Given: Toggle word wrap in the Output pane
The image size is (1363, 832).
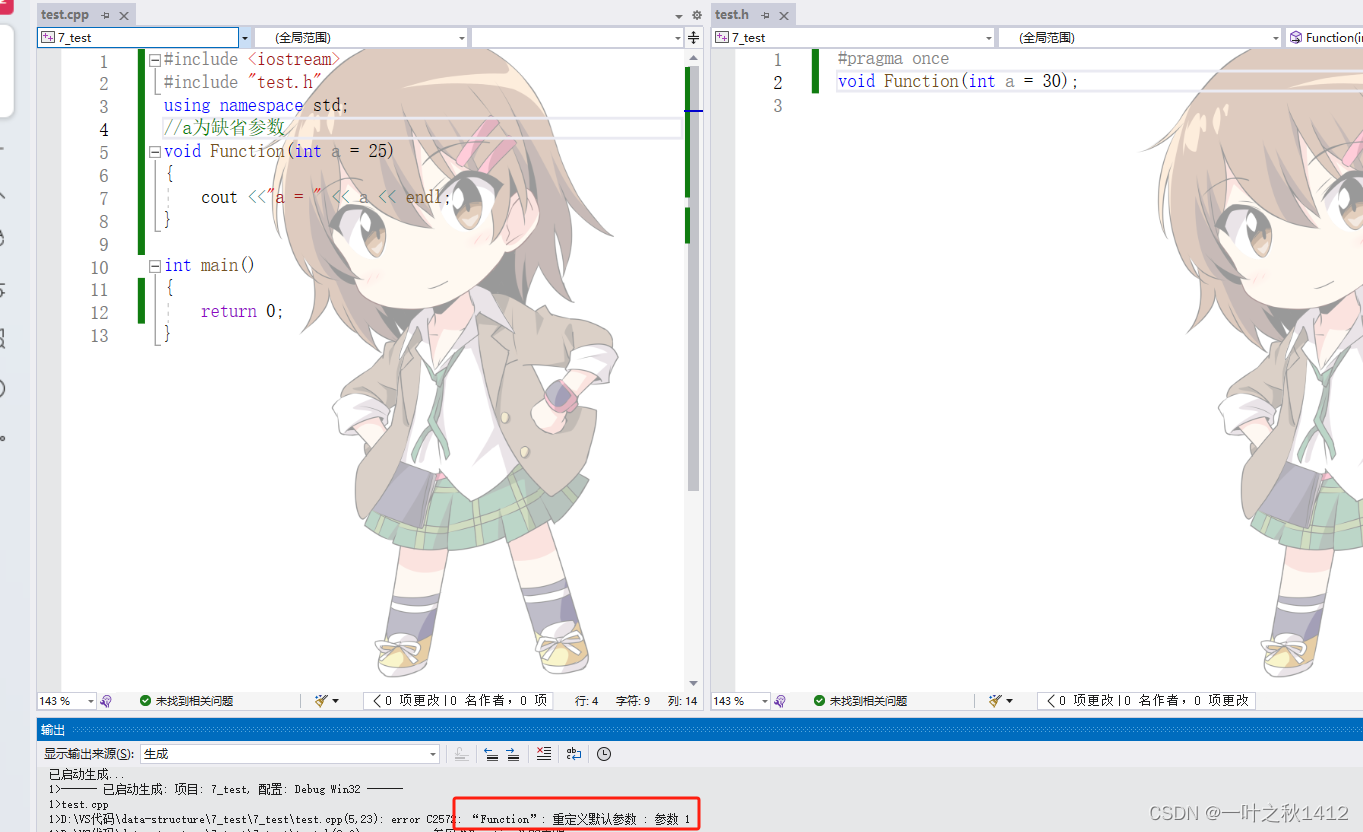Looking at the screenshot, I should tap(573, 753).
